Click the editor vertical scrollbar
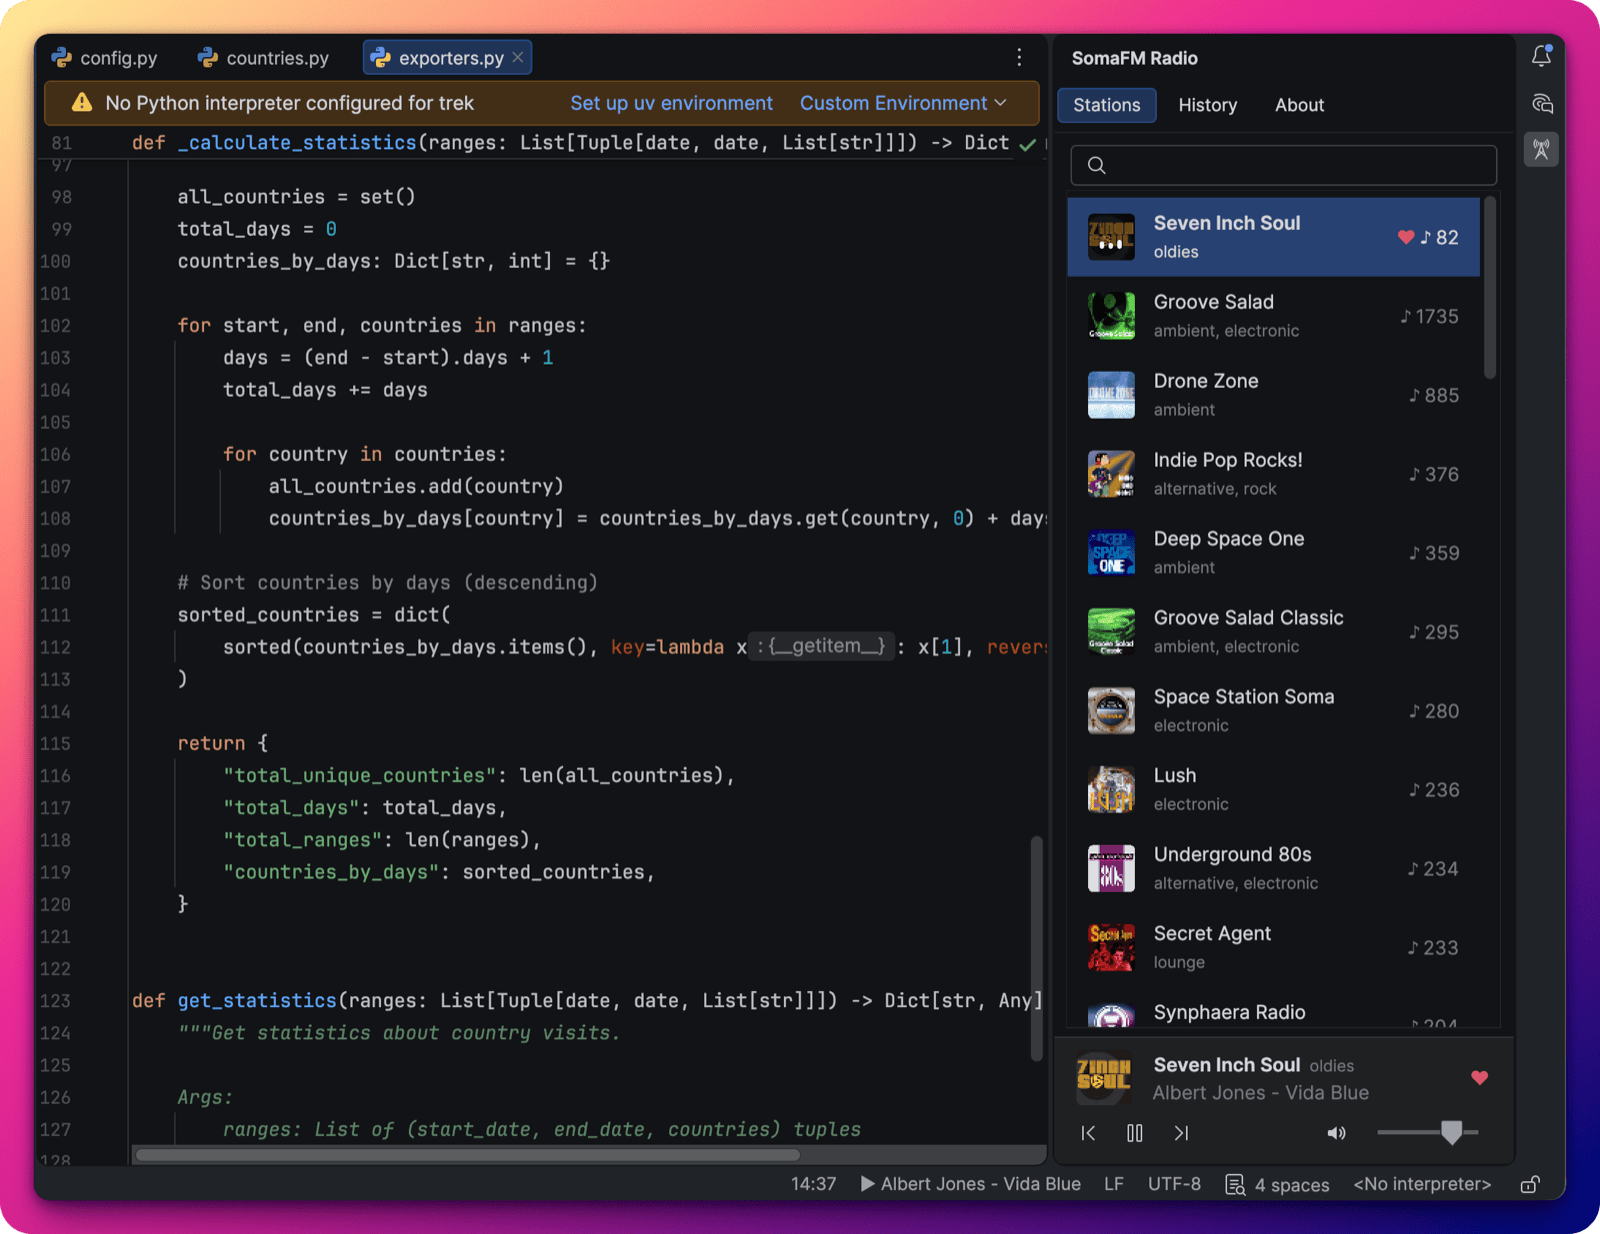 click(1037, 948)
